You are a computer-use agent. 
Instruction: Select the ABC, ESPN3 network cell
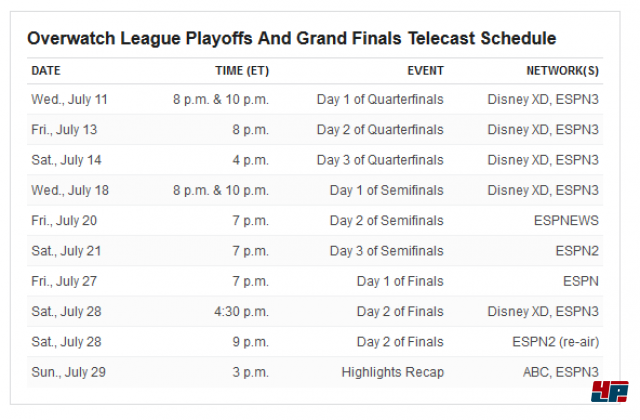pos(561,372)
